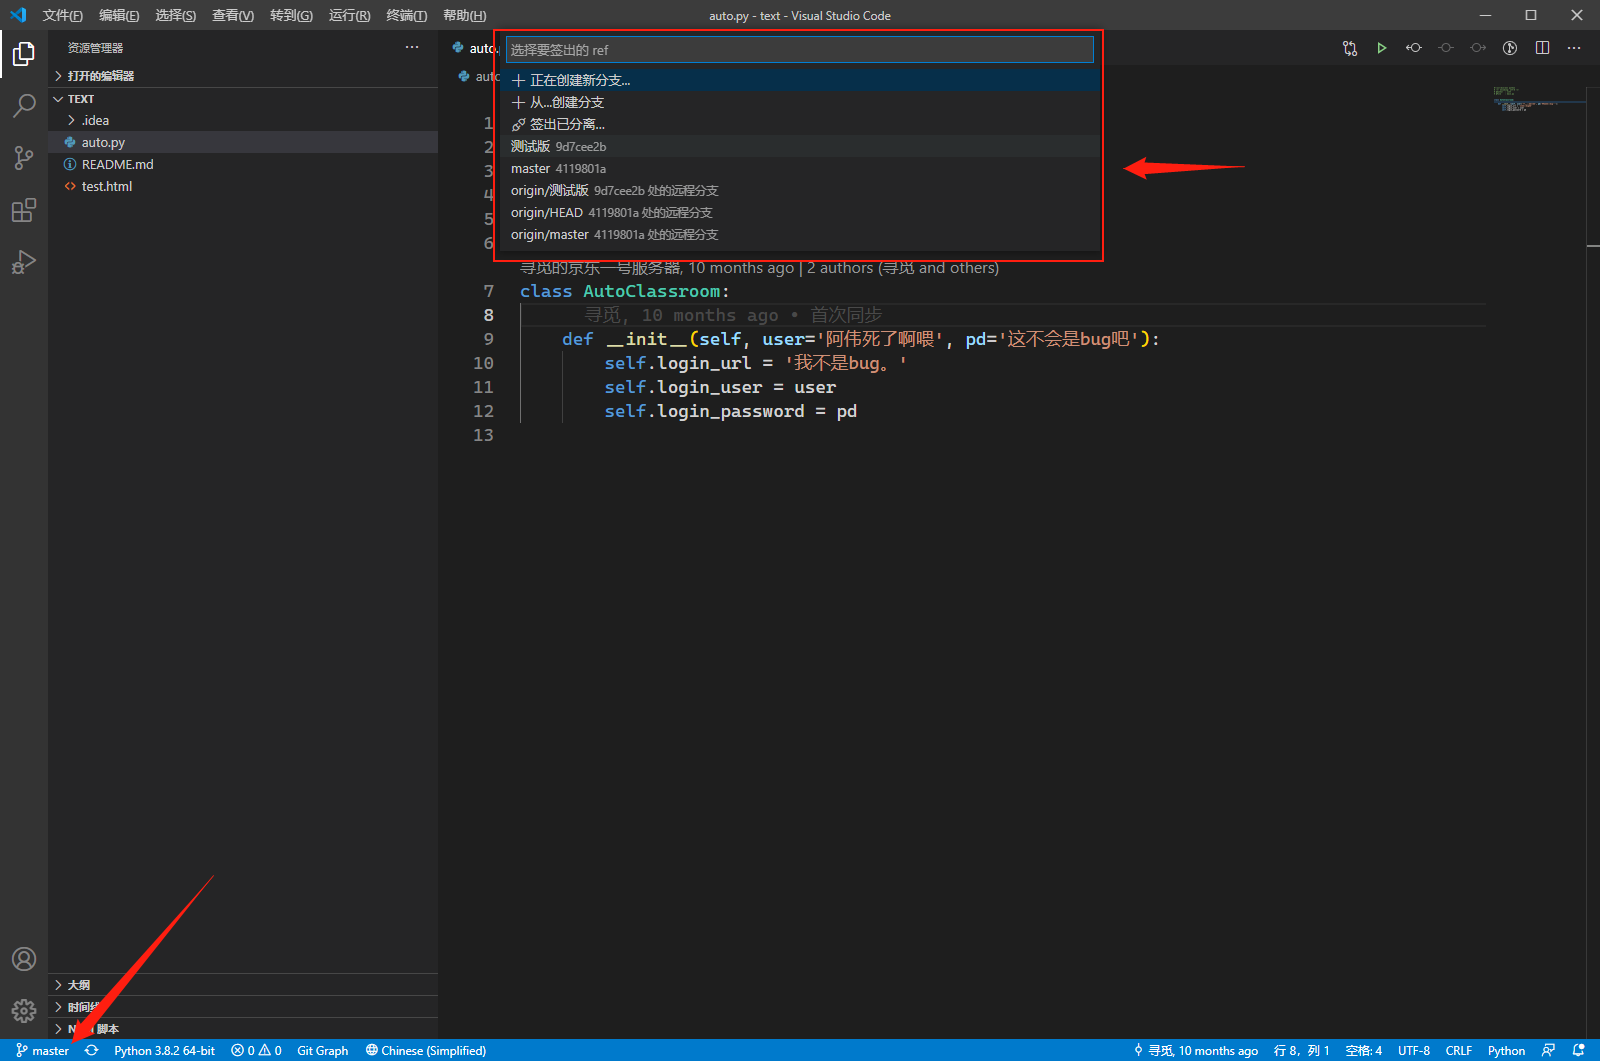The height and width of the screenshot is (1061, 1600).
Task: Choose 正在创建新分支 option
Action: [800, 80]
